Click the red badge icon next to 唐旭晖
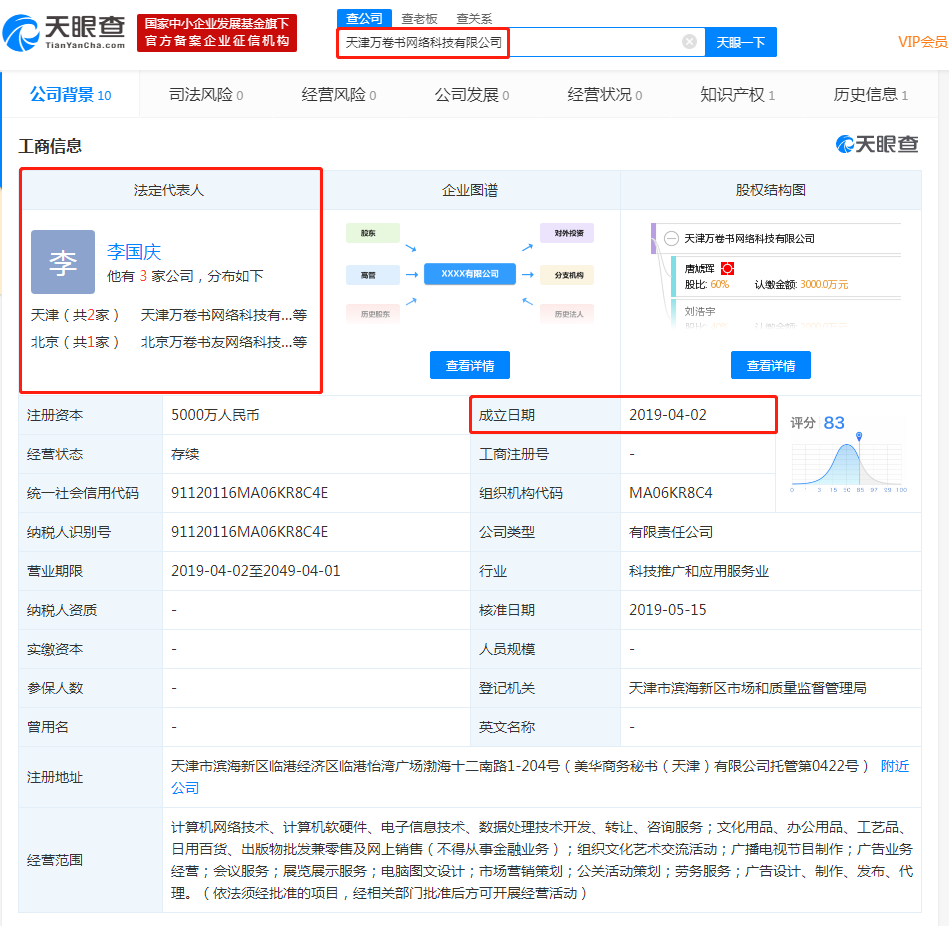 pyautogui.click(x=727, y=268)
